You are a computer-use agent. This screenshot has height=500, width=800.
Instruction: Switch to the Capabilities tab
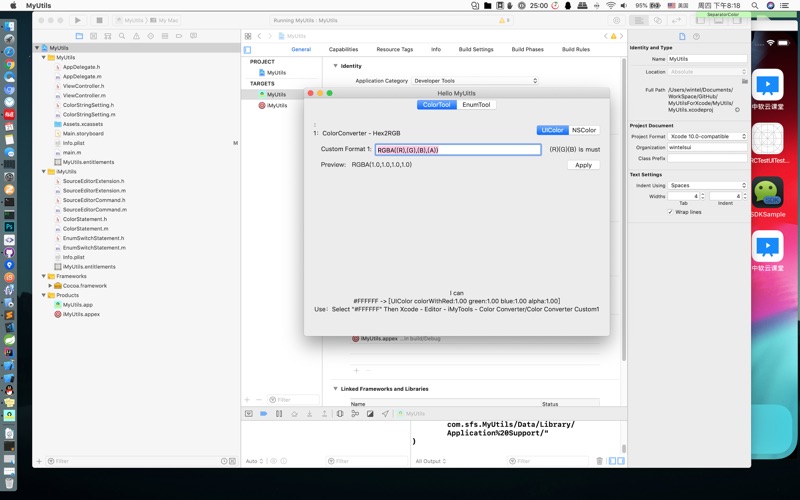coord(343,49)
